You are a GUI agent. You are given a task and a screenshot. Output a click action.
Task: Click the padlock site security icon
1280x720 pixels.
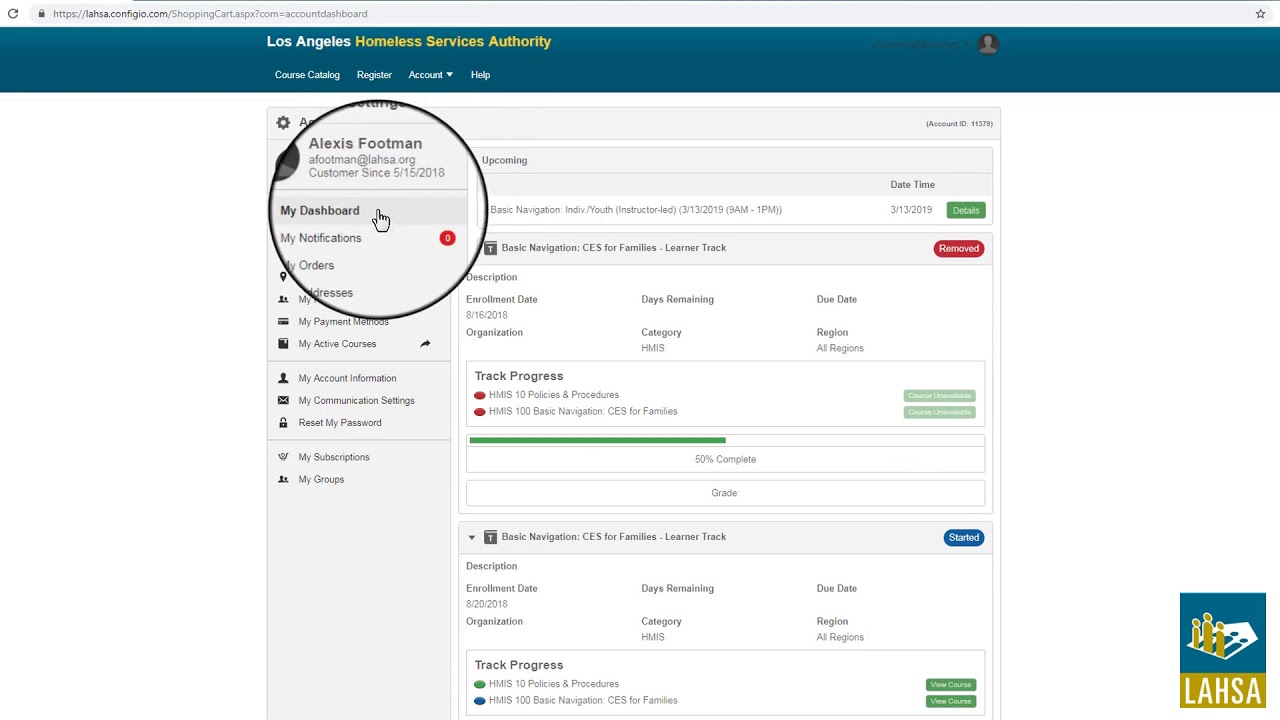click(x=41, y=14)
